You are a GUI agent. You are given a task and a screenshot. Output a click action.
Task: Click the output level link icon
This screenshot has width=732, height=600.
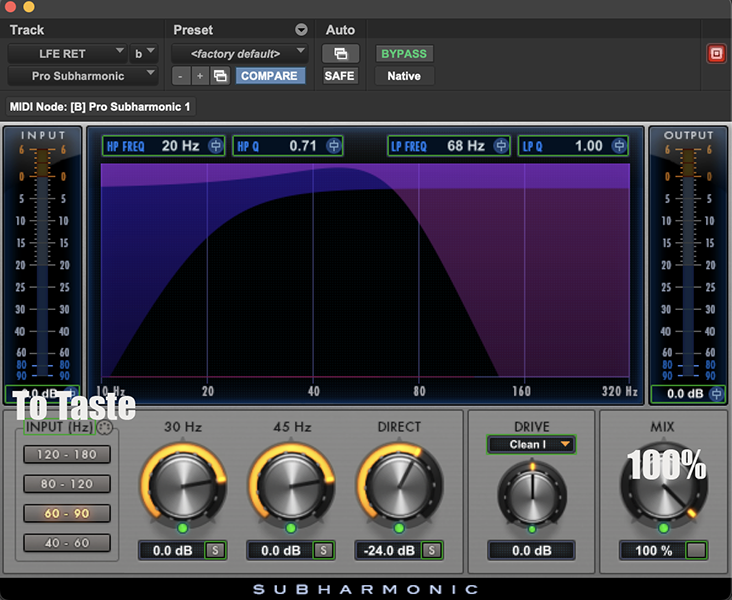click(716, 394)
